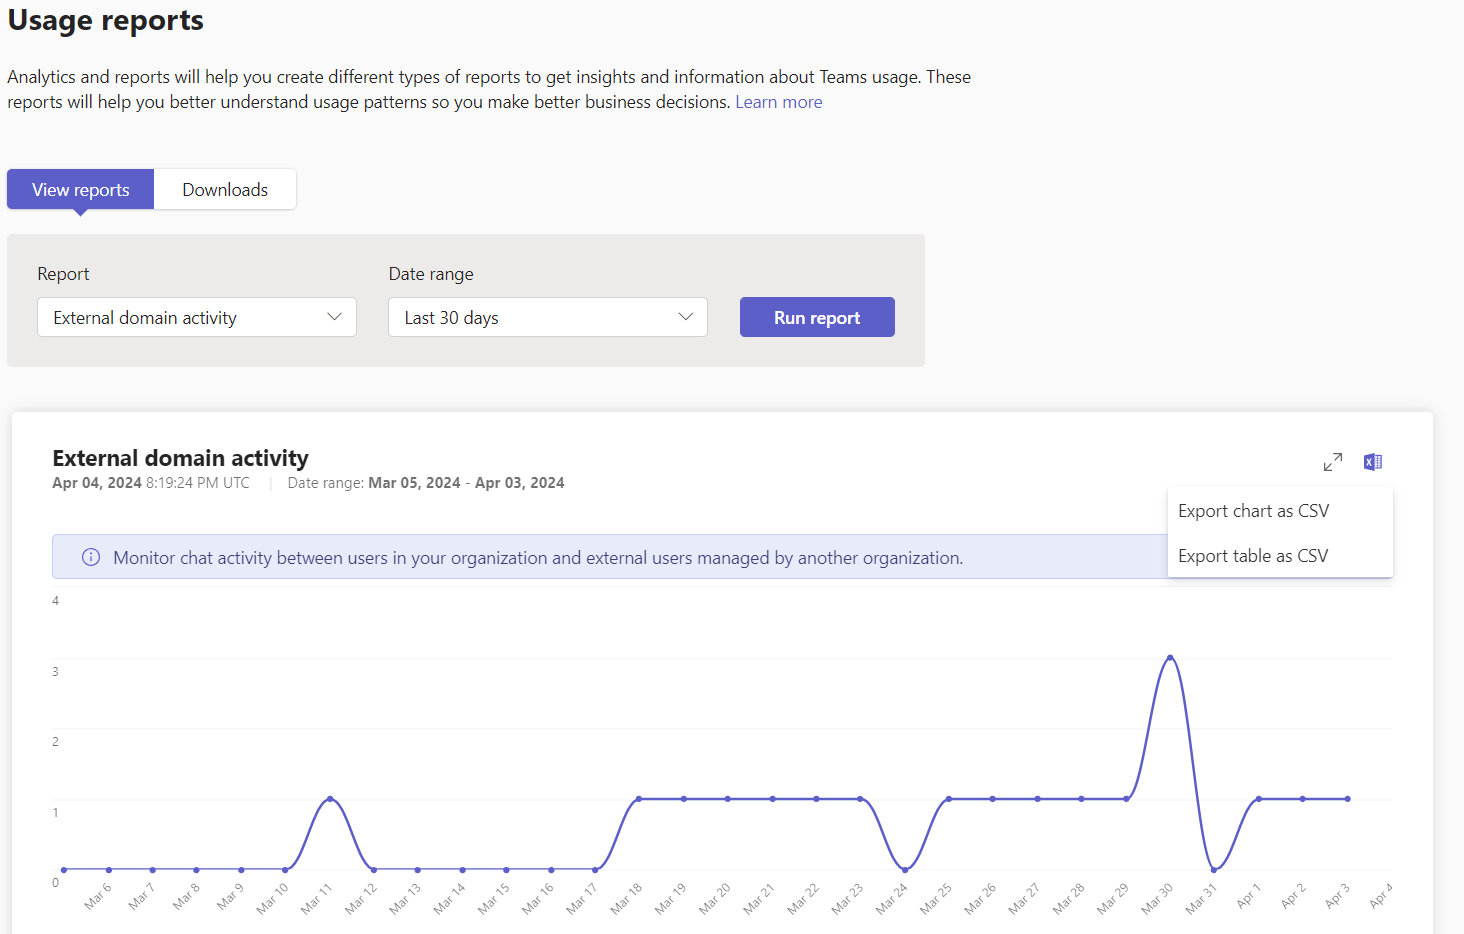Screen dimensions: 1464x934
Task: Click the Mar 30 peak data point
Action: pyautogui.click(x=1170, y=658)
